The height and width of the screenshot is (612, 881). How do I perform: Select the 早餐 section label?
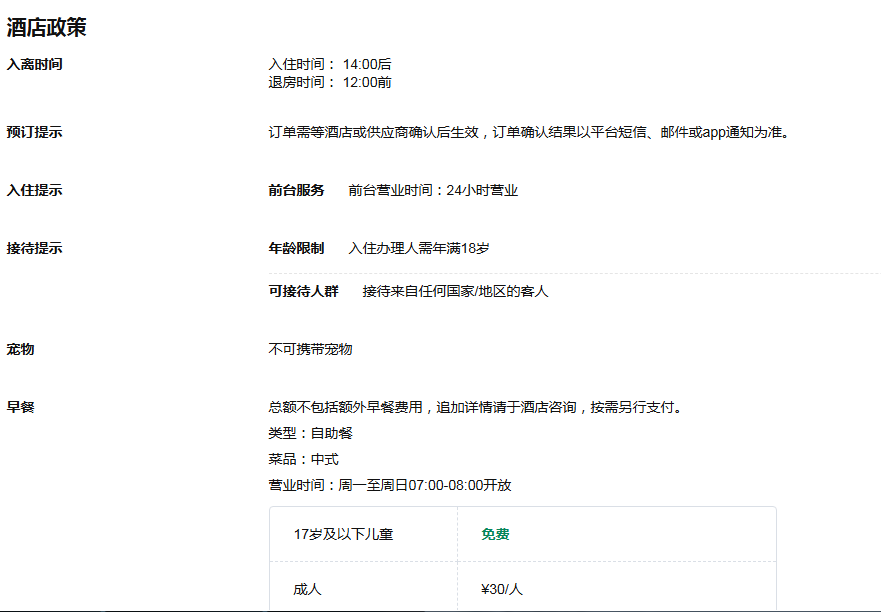21,407
